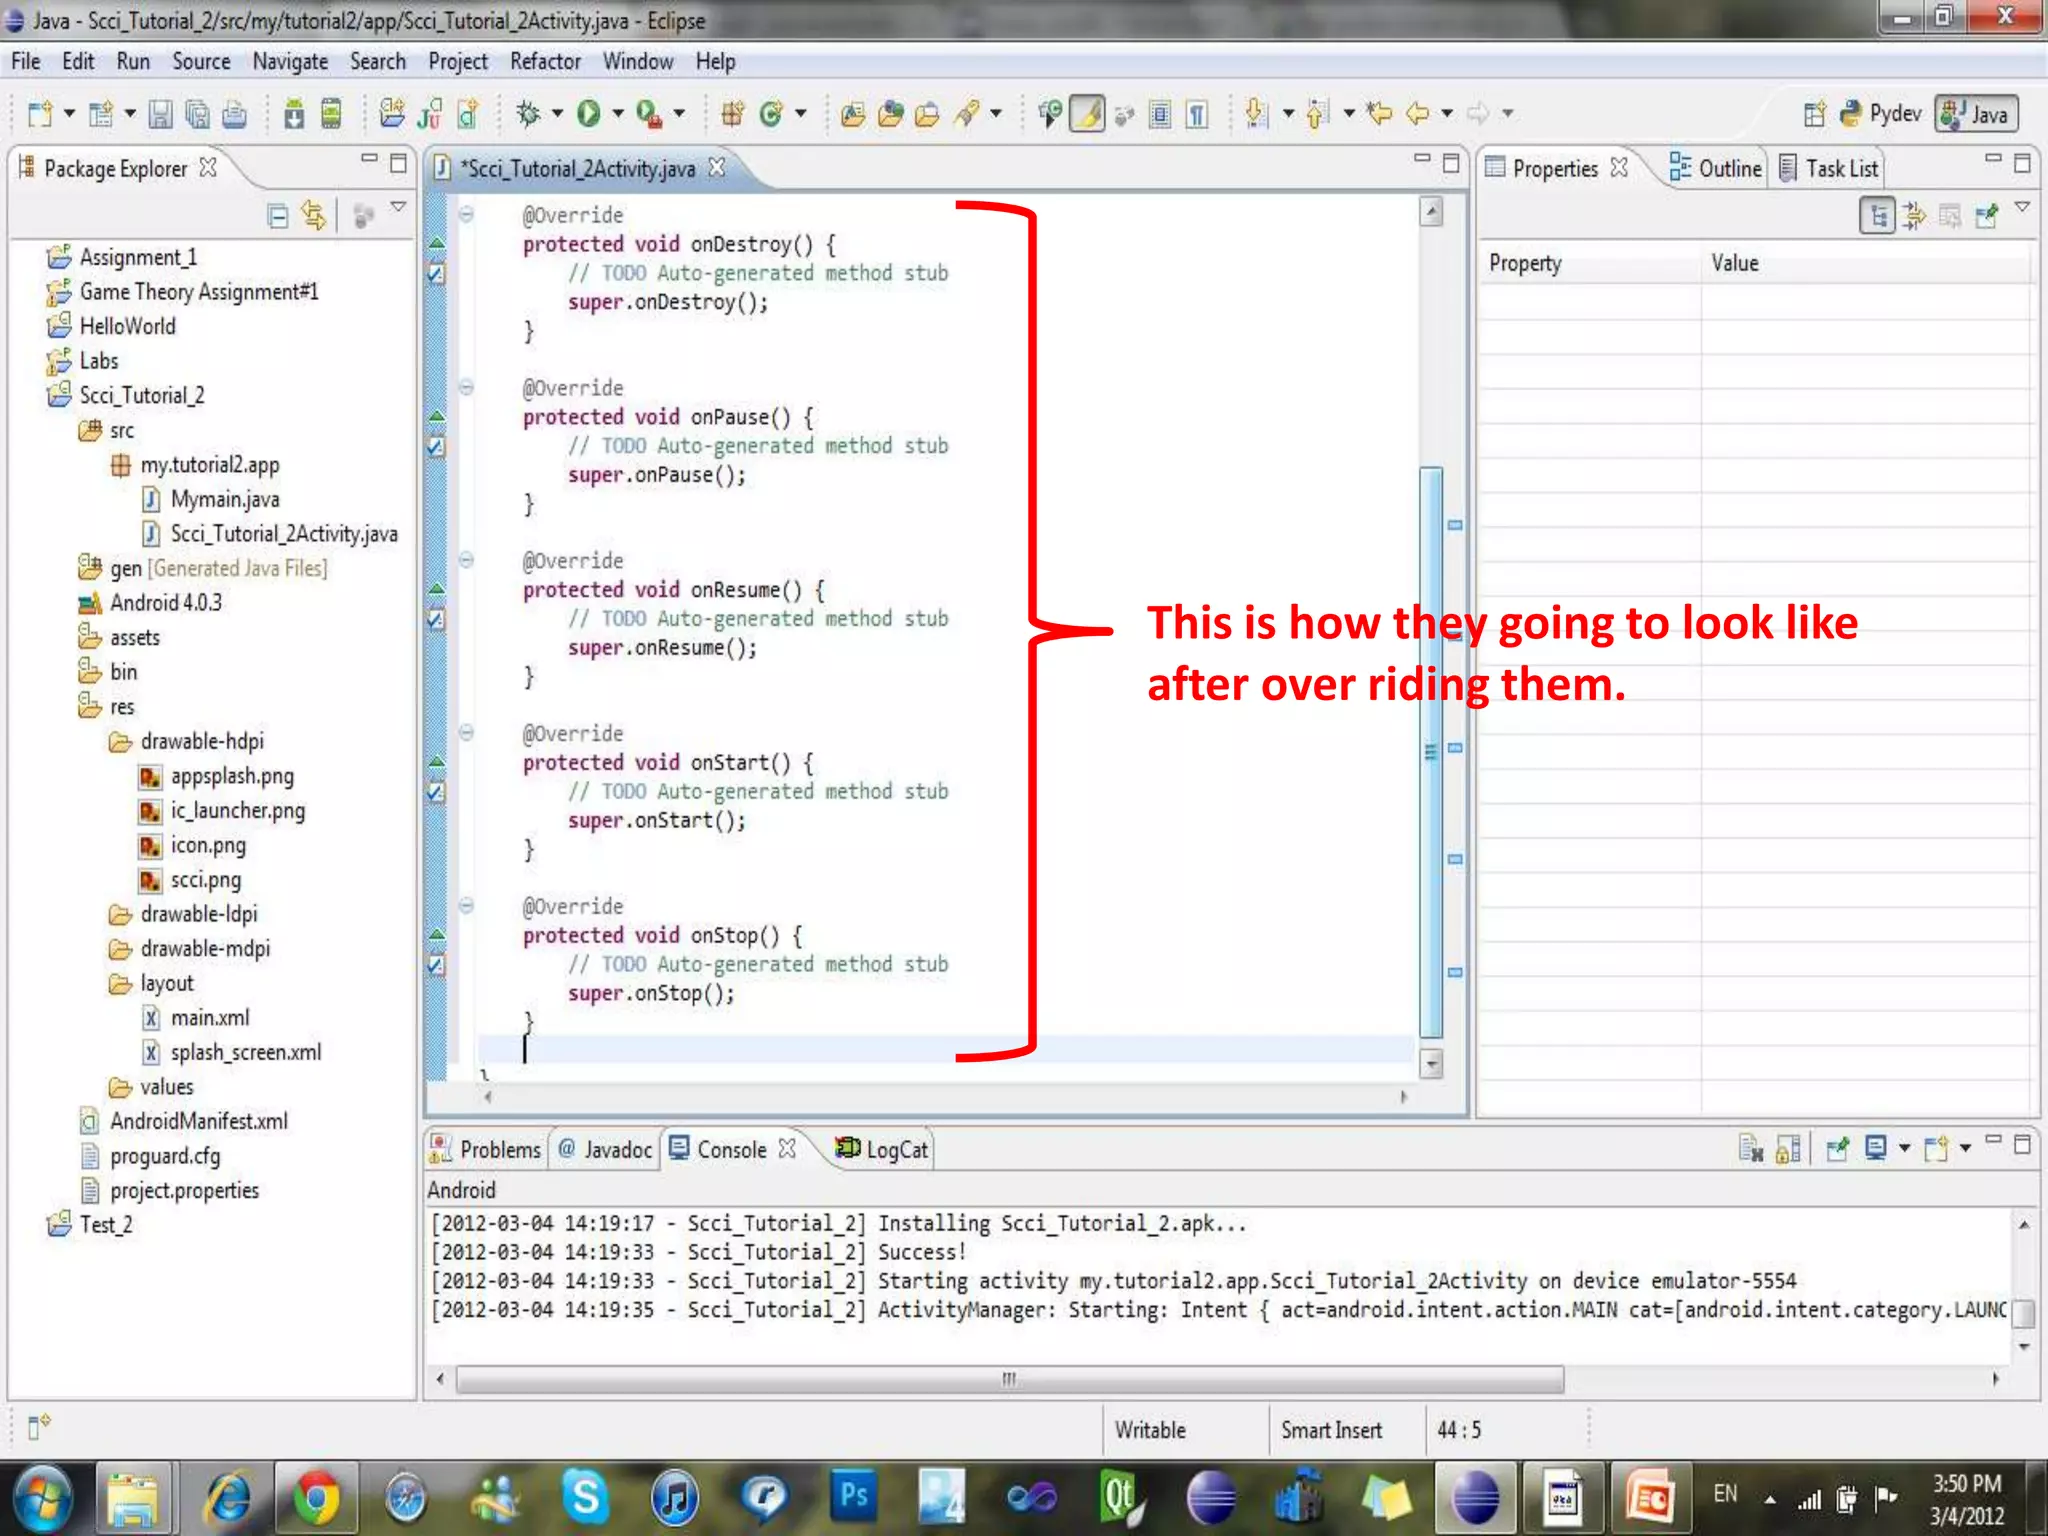2048x1536 pixels.
Task: Open the Navigate menu
Action: tap(290, 61)
